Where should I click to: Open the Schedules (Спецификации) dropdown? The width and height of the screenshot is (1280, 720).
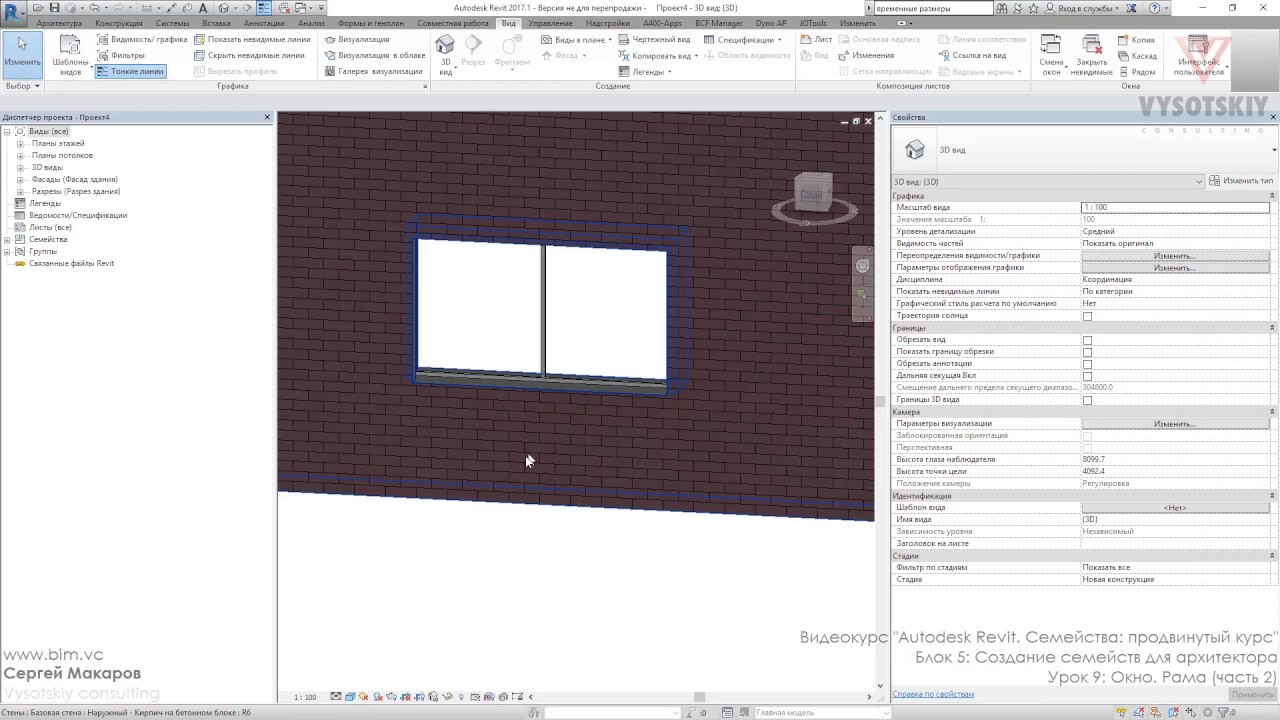tap(745, 40)
